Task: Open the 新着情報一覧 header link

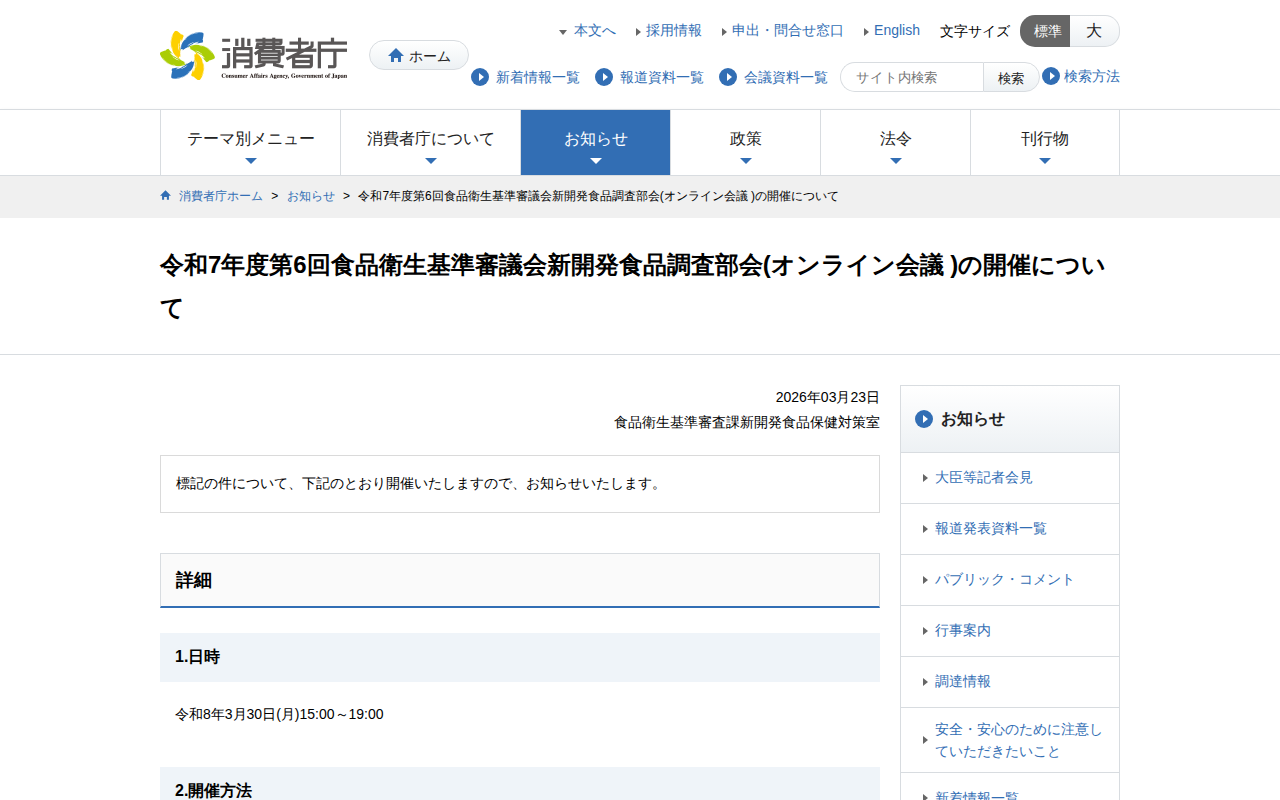Action: click(x=538, y=77)
